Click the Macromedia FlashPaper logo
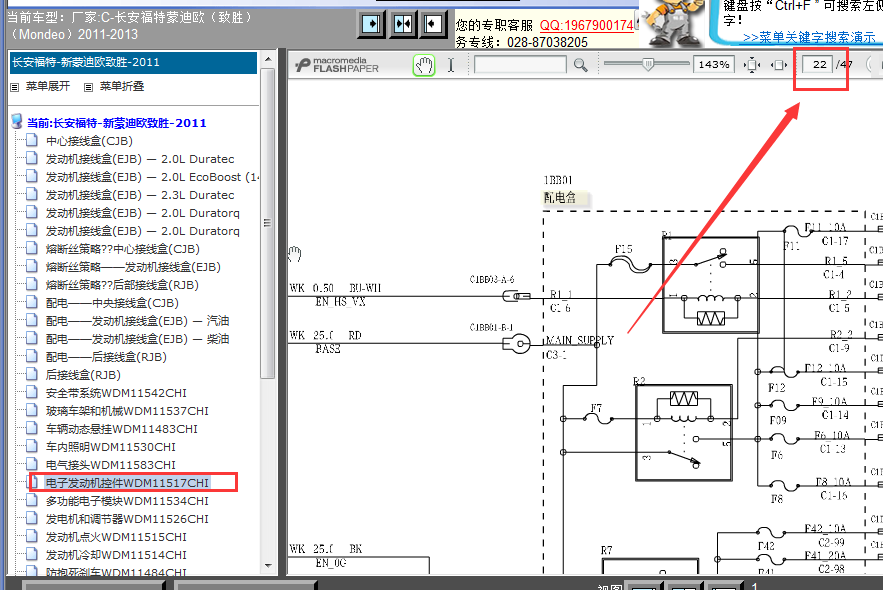The width and height of the screenshot is (883, 590). pos(337,65)
